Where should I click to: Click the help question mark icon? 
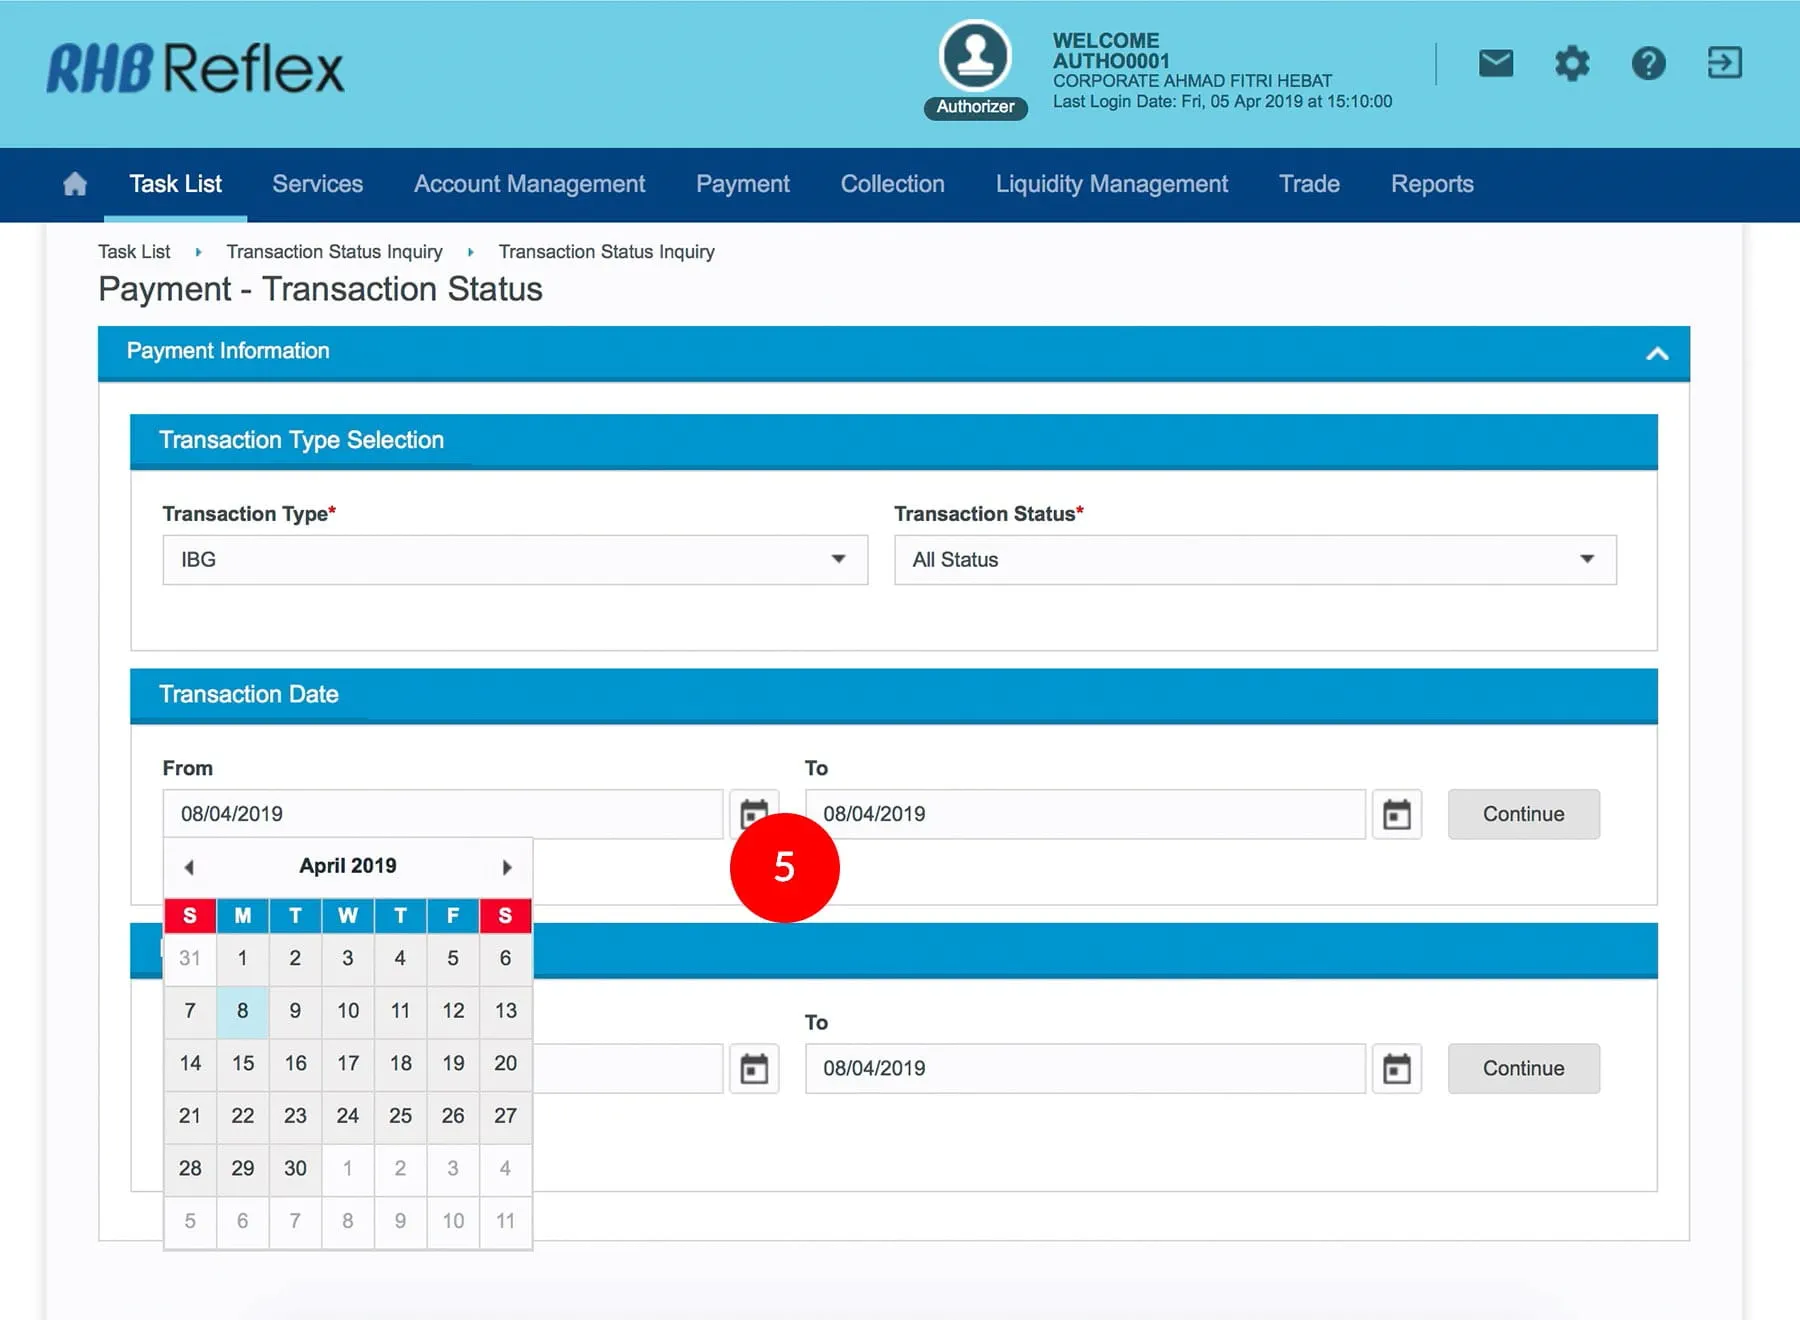pyautogui.click(x=1648, y=64)
